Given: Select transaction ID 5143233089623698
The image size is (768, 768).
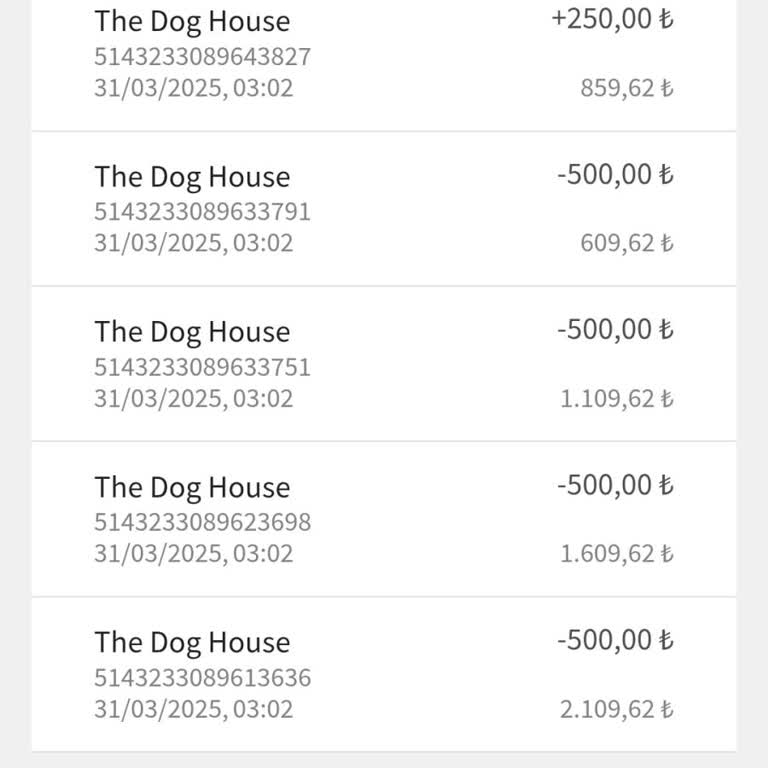Looking at the screenshot, I should point(202,522).
